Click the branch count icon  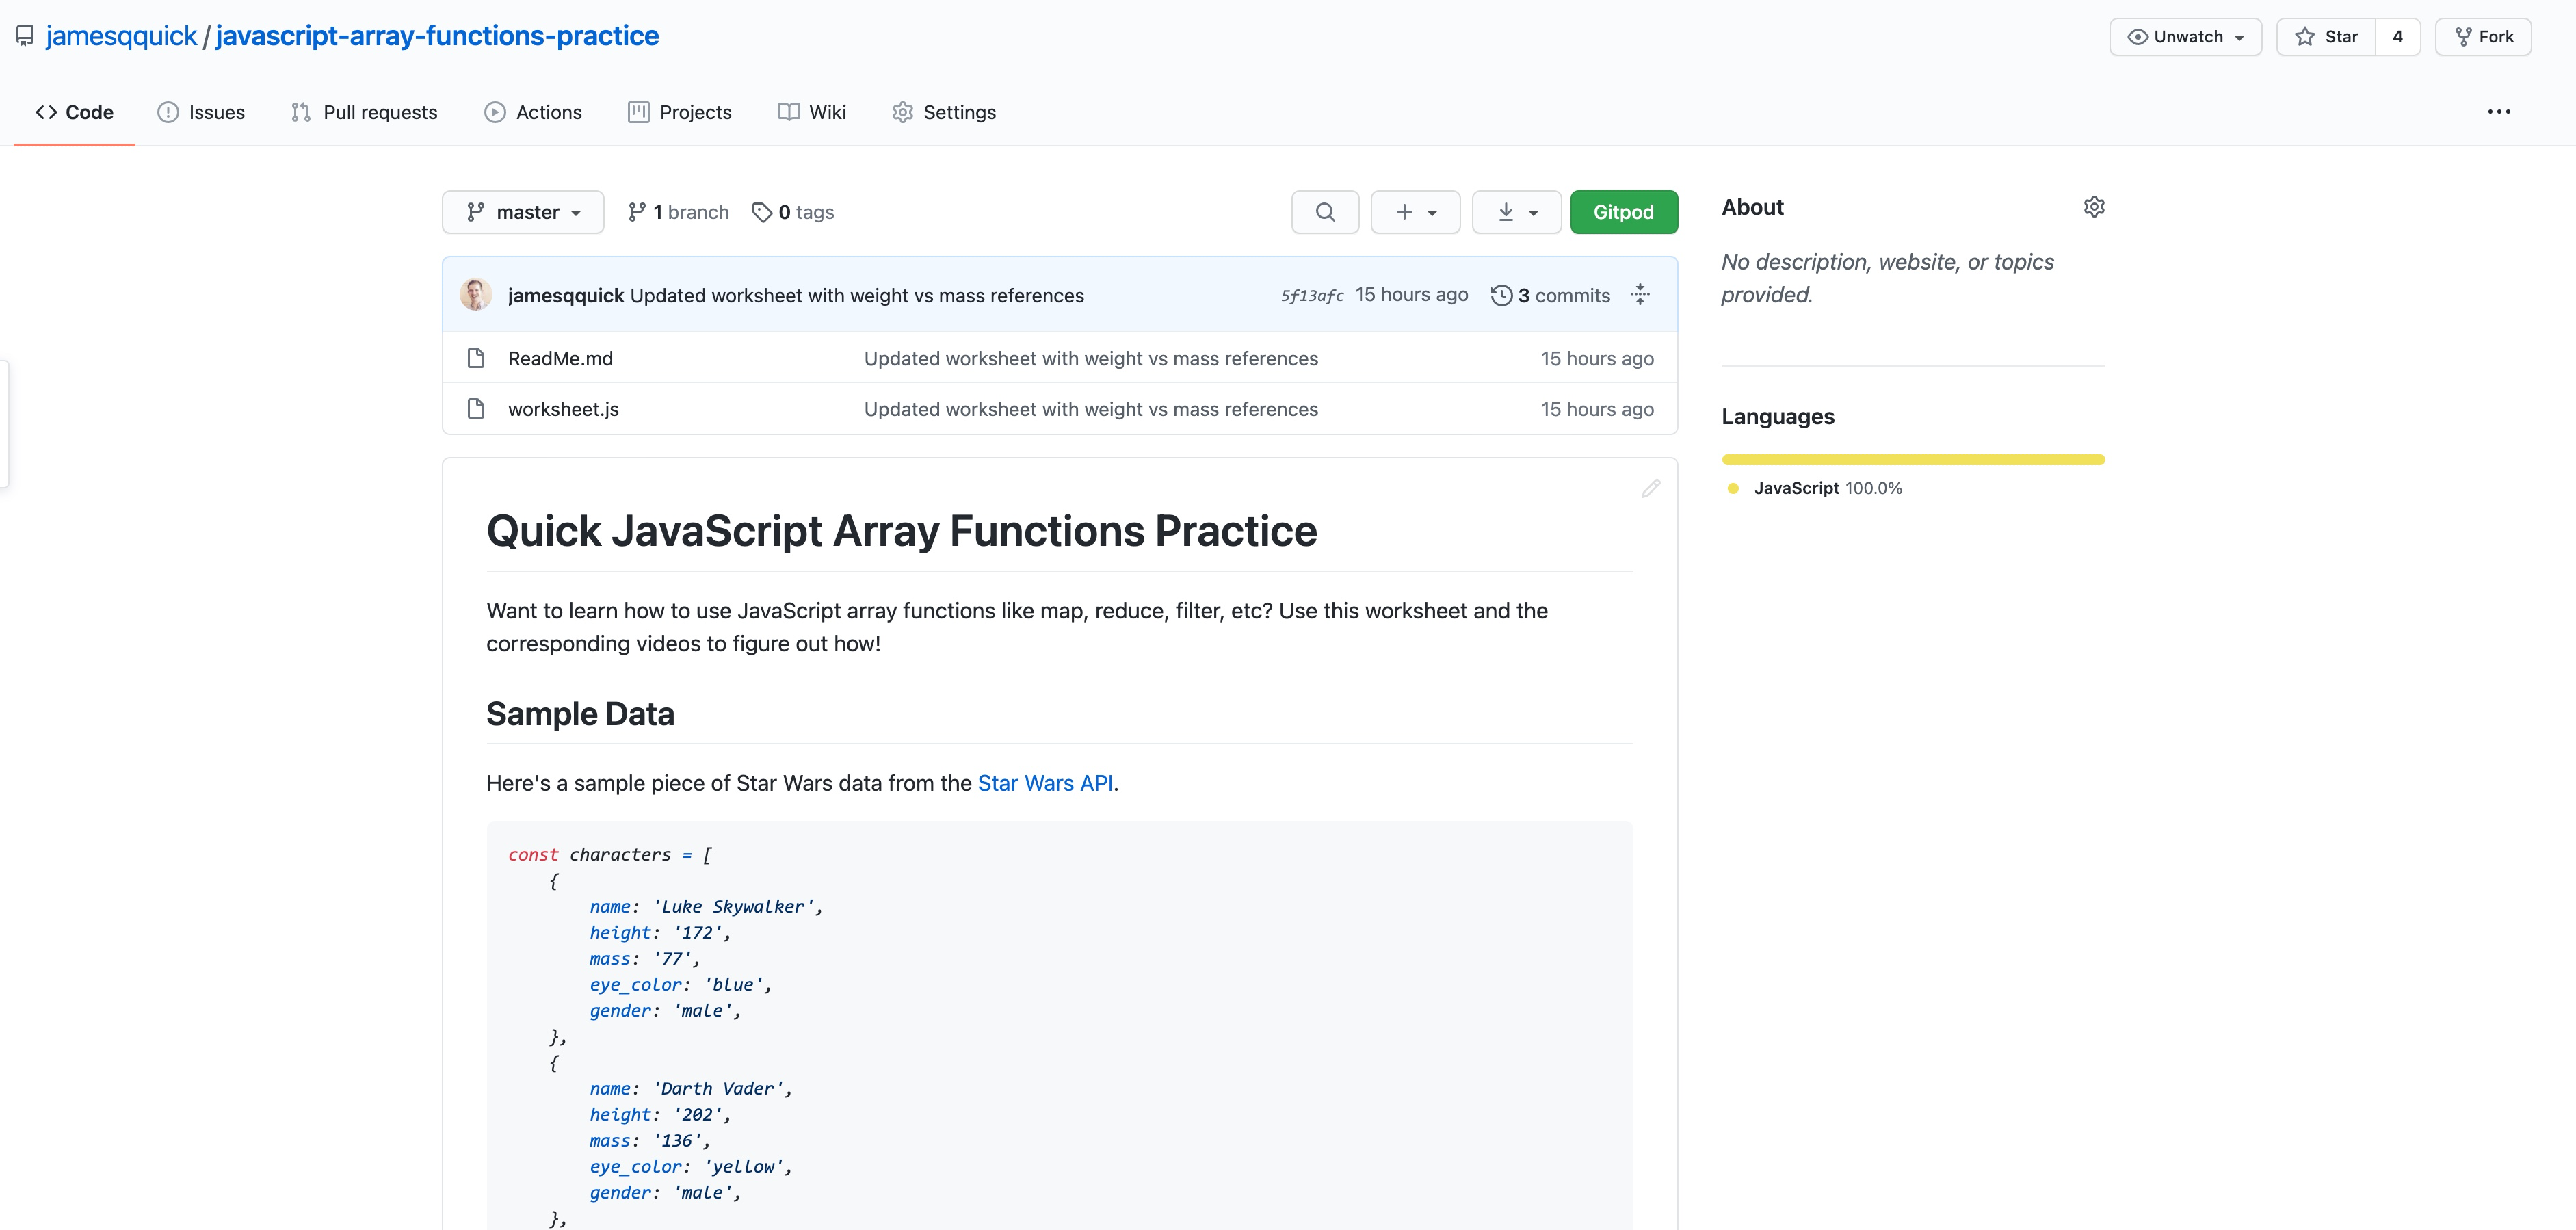(x=637, y=212)
